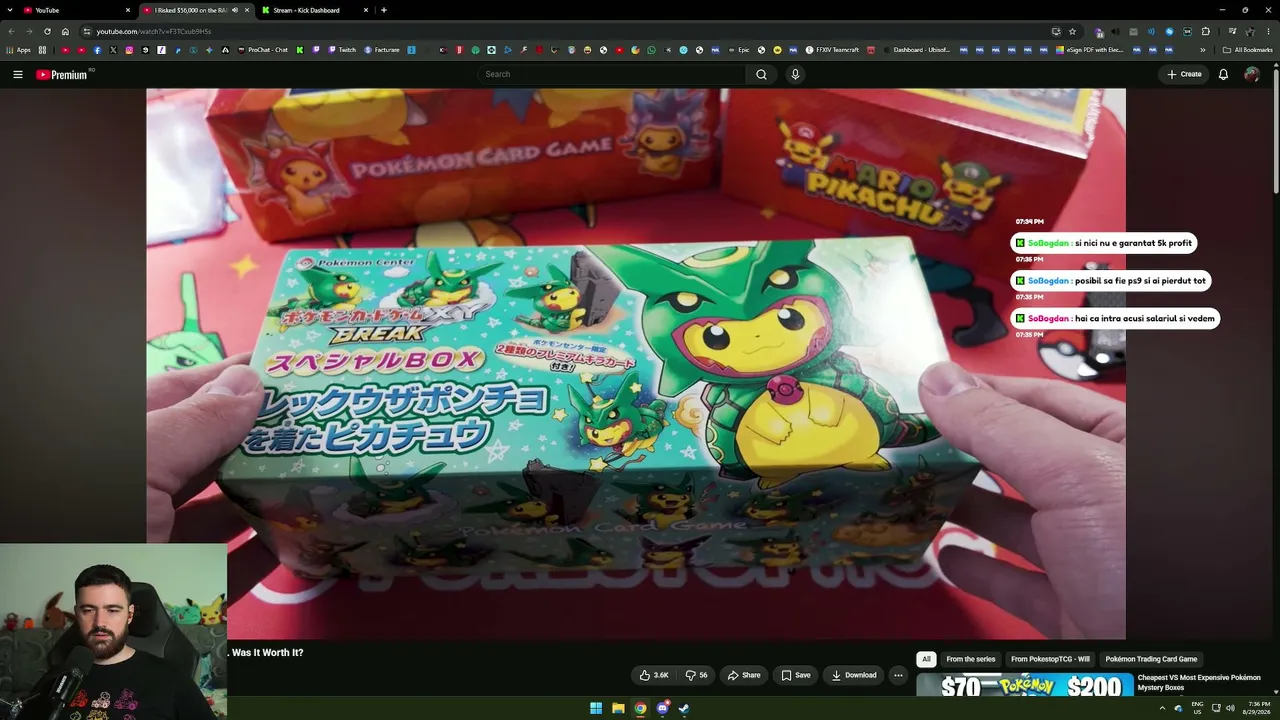1280x720 pixels.
Task: Open the Chrome extensions puzzle menu
Action: point(1206,31)
